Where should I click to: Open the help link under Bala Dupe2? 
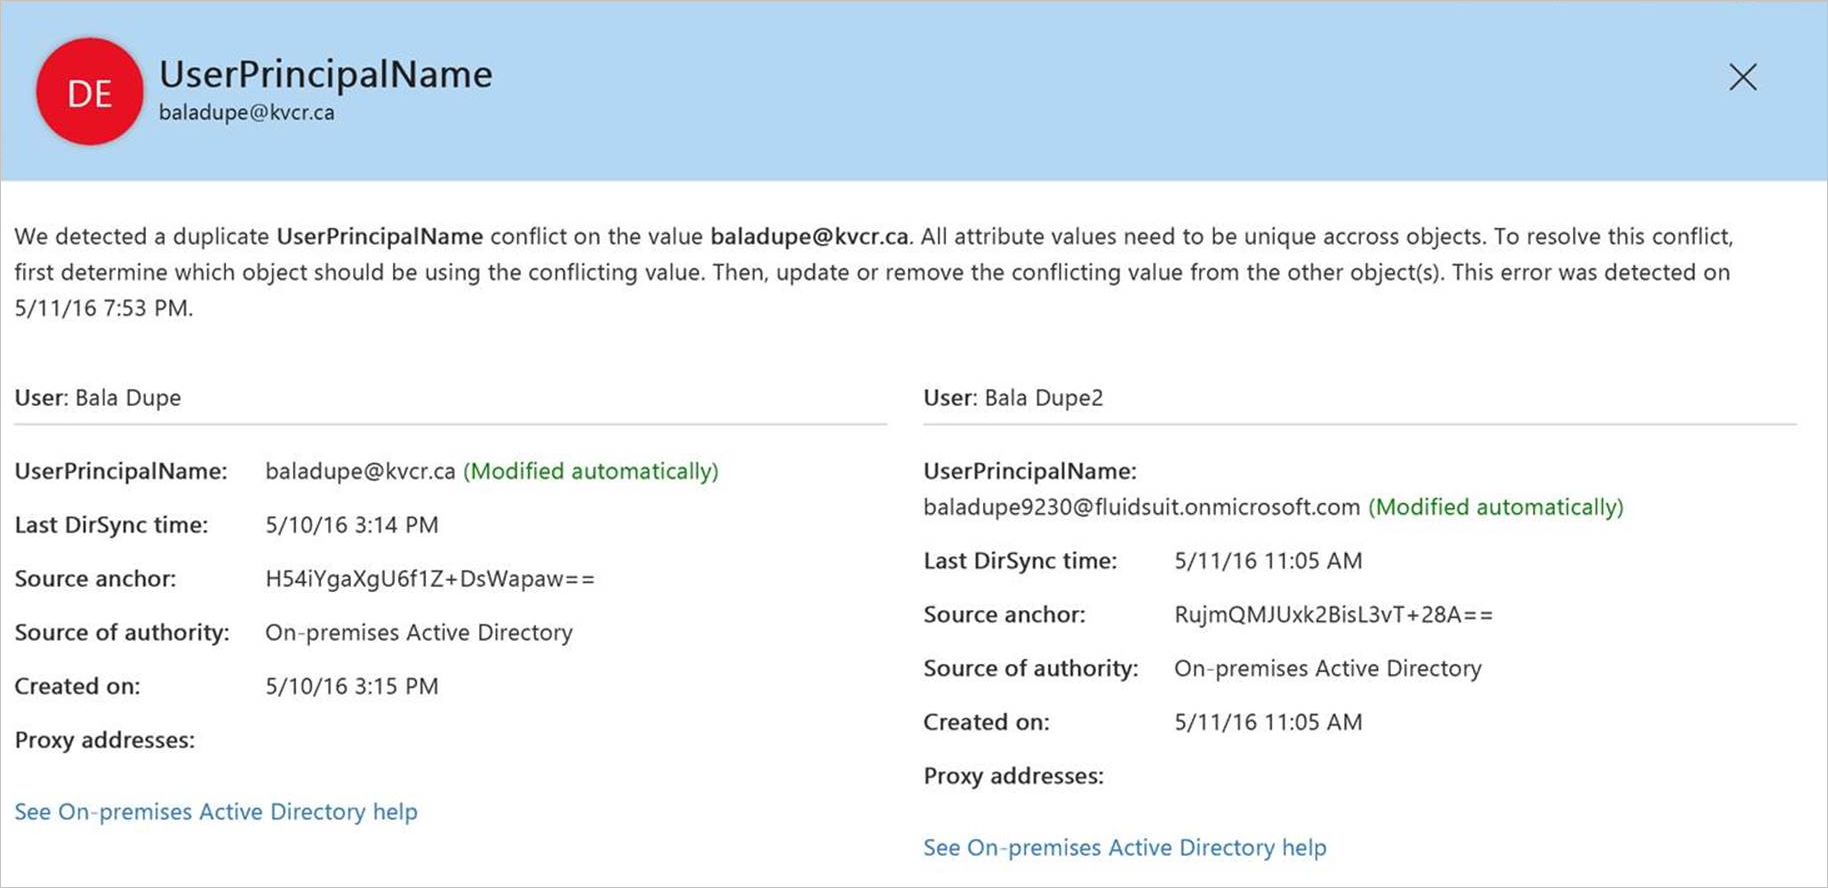coord(1125,847)
